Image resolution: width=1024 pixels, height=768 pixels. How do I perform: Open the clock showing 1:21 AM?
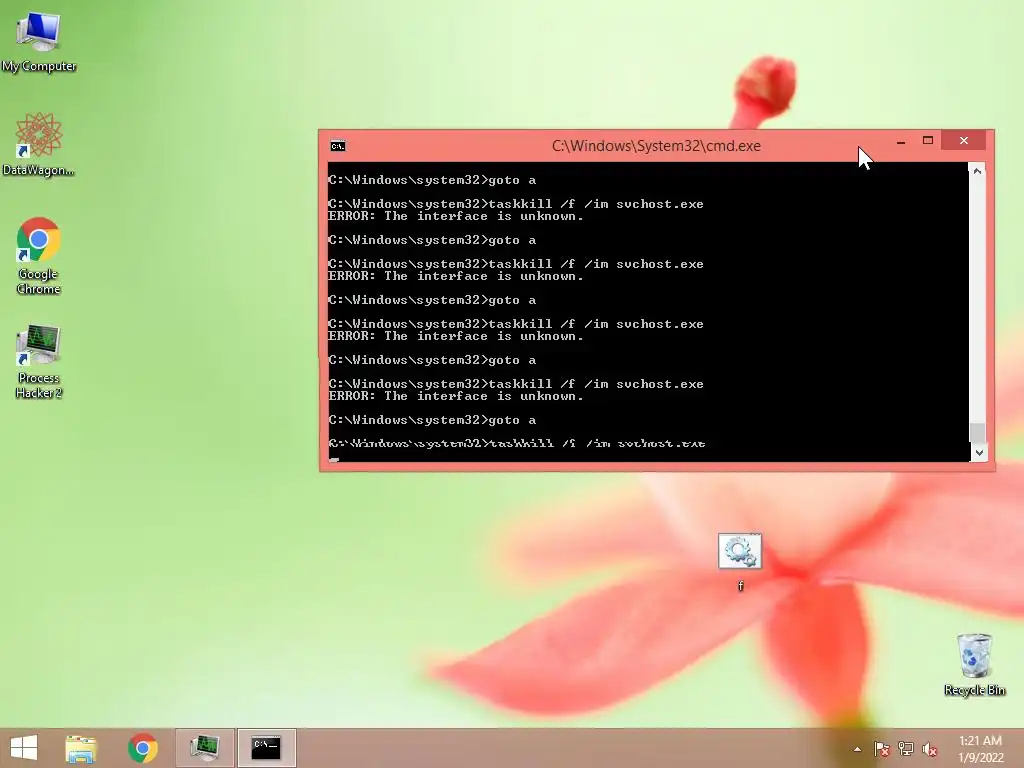point(980,749)
